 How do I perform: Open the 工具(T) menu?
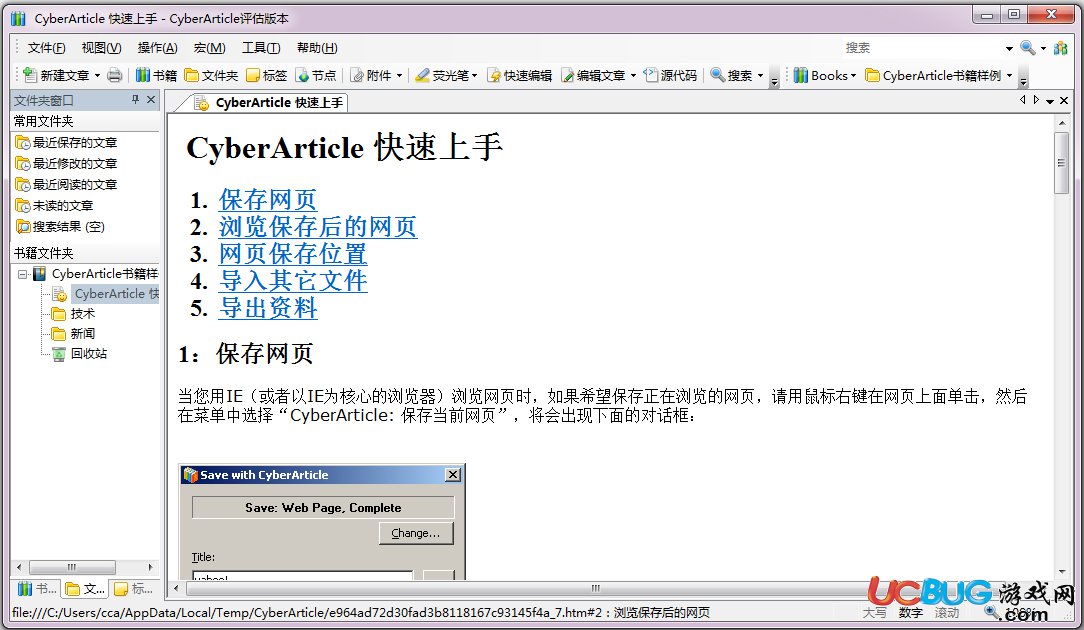[261, 48]
